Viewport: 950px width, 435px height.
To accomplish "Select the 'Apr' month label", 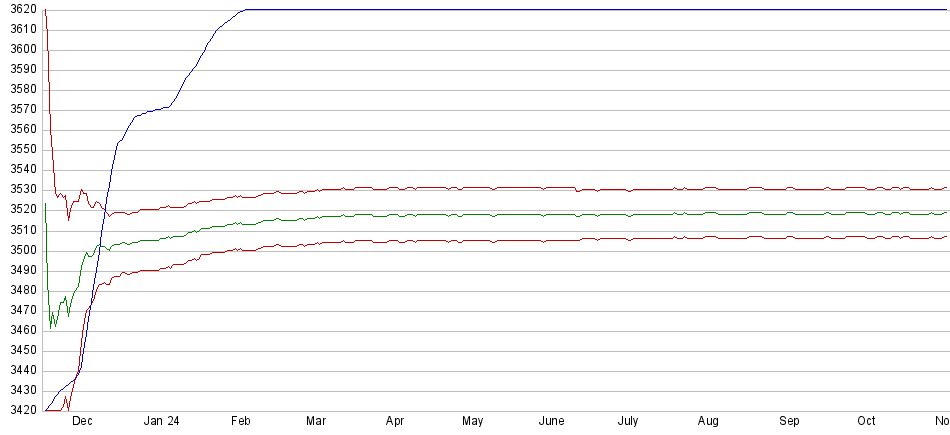I will (395, 422).
